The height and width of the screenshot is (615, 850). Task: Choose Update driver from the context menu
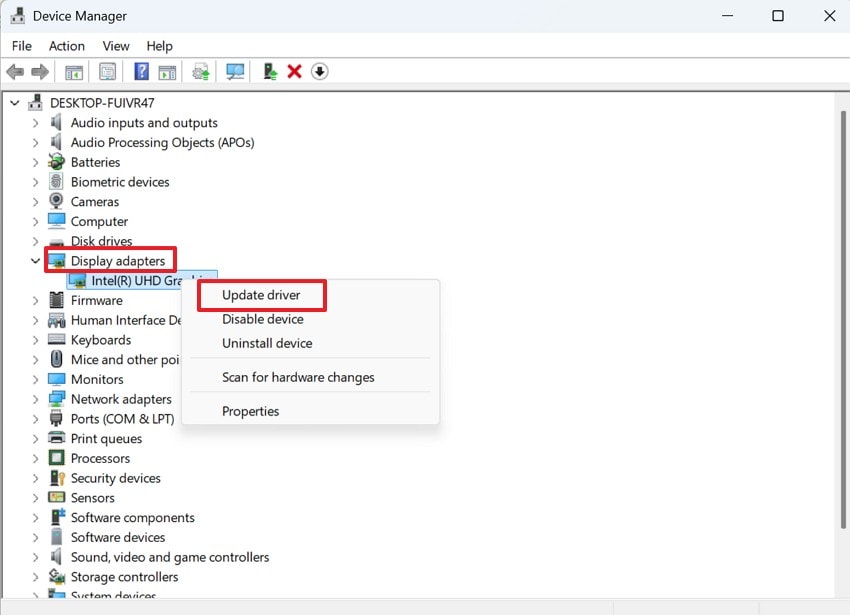[x=261, y=295]
